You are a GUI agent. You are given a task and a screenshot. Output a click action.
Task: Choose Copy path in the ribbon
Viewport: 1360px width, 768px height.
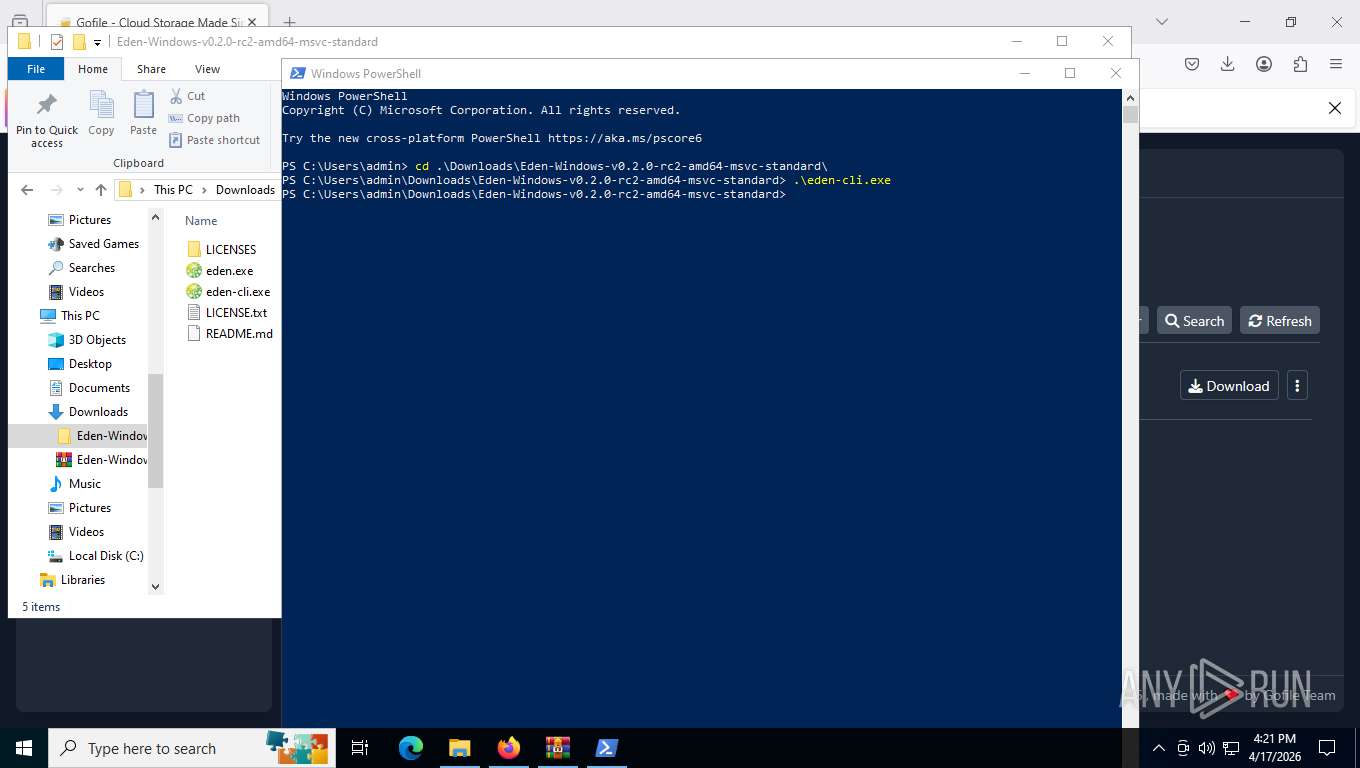click(x=204, y=118)
